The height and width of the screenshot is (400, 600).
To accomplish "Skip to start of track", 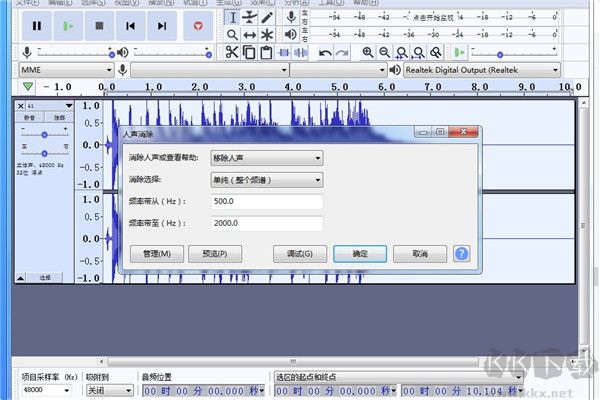I will (x=130, y=25).
